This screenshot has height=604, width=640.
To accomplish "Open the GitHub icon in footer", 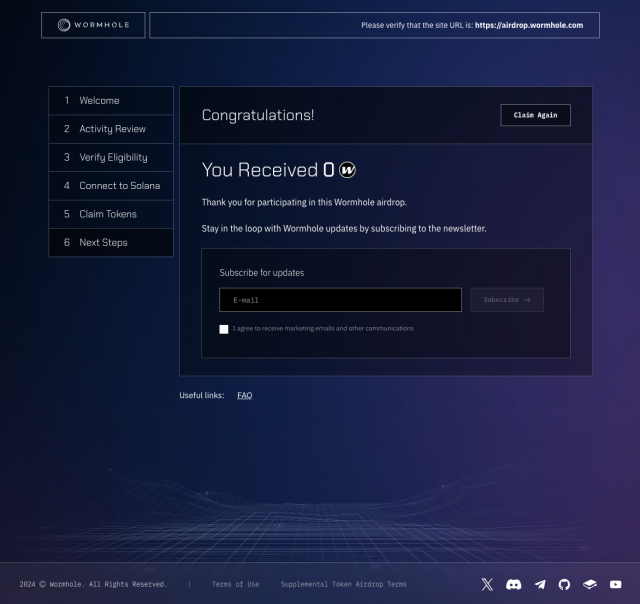I will (564, 584).
